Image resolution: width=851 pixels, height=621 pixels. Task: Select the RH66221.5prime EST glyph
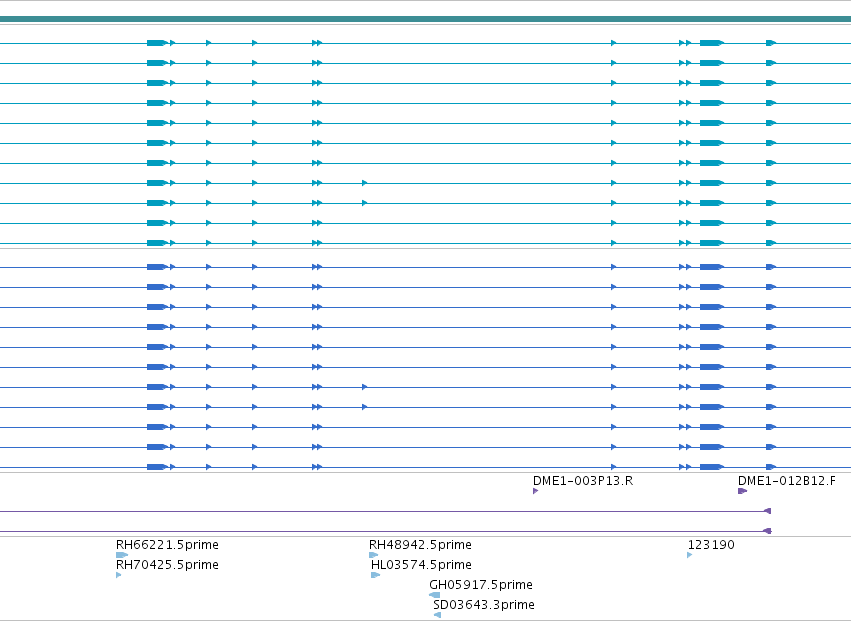tap(122, 555)
